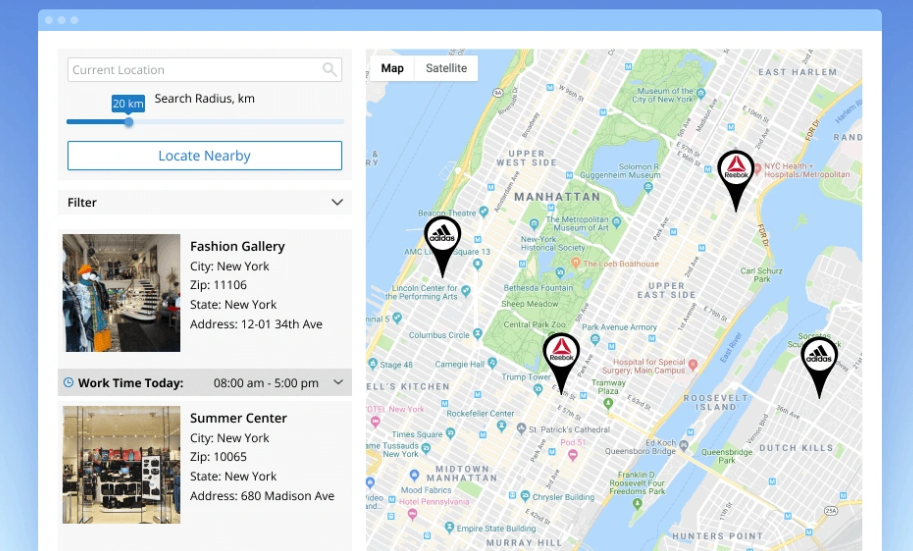Click the Hospital for Special Surgery marker
This screenshot has width=913, height=551.
click(x=693, y=365)
